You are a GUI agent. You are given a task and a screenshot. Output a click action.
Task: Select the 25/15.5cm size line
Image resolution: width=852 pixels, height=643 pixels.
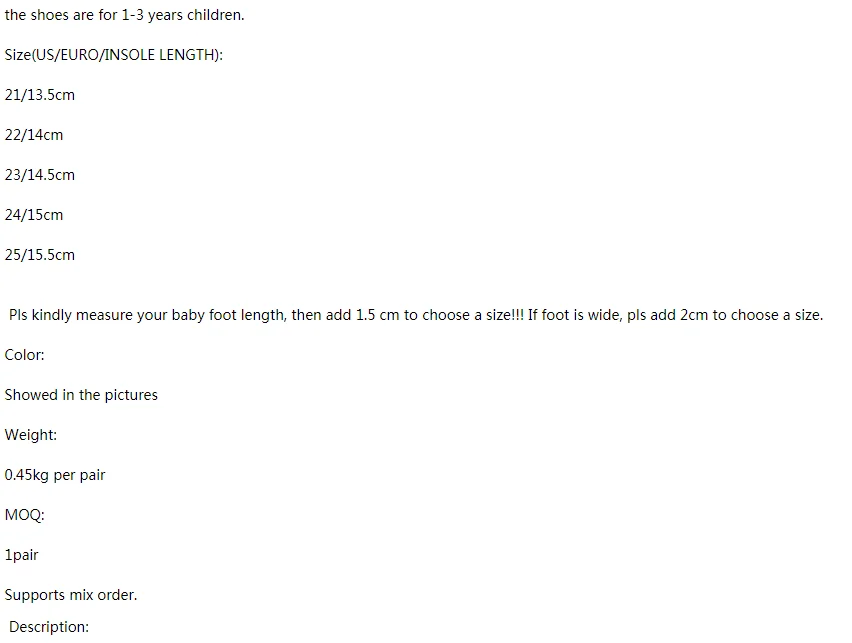[x=40, y=255]
